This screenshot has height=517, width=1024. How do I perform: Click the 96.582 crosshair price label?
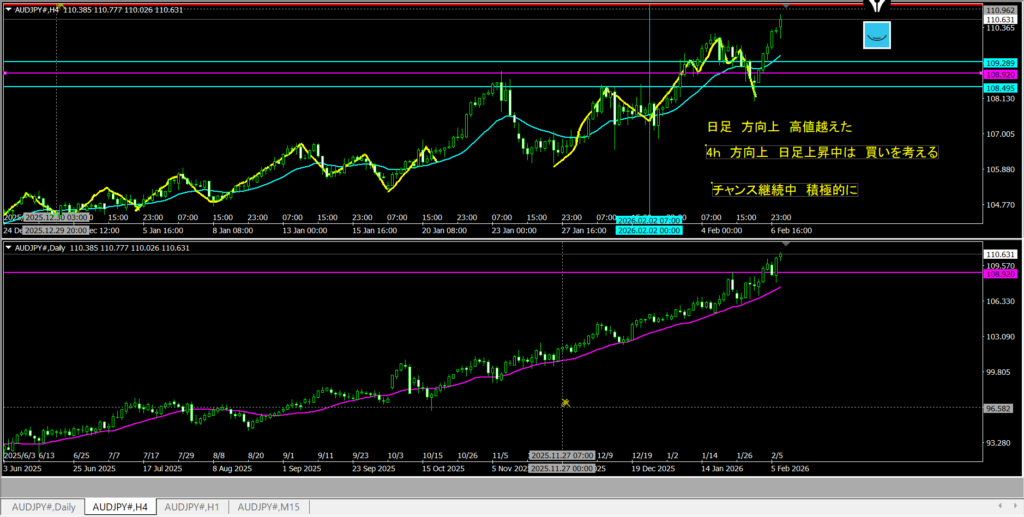point(1000,408)
